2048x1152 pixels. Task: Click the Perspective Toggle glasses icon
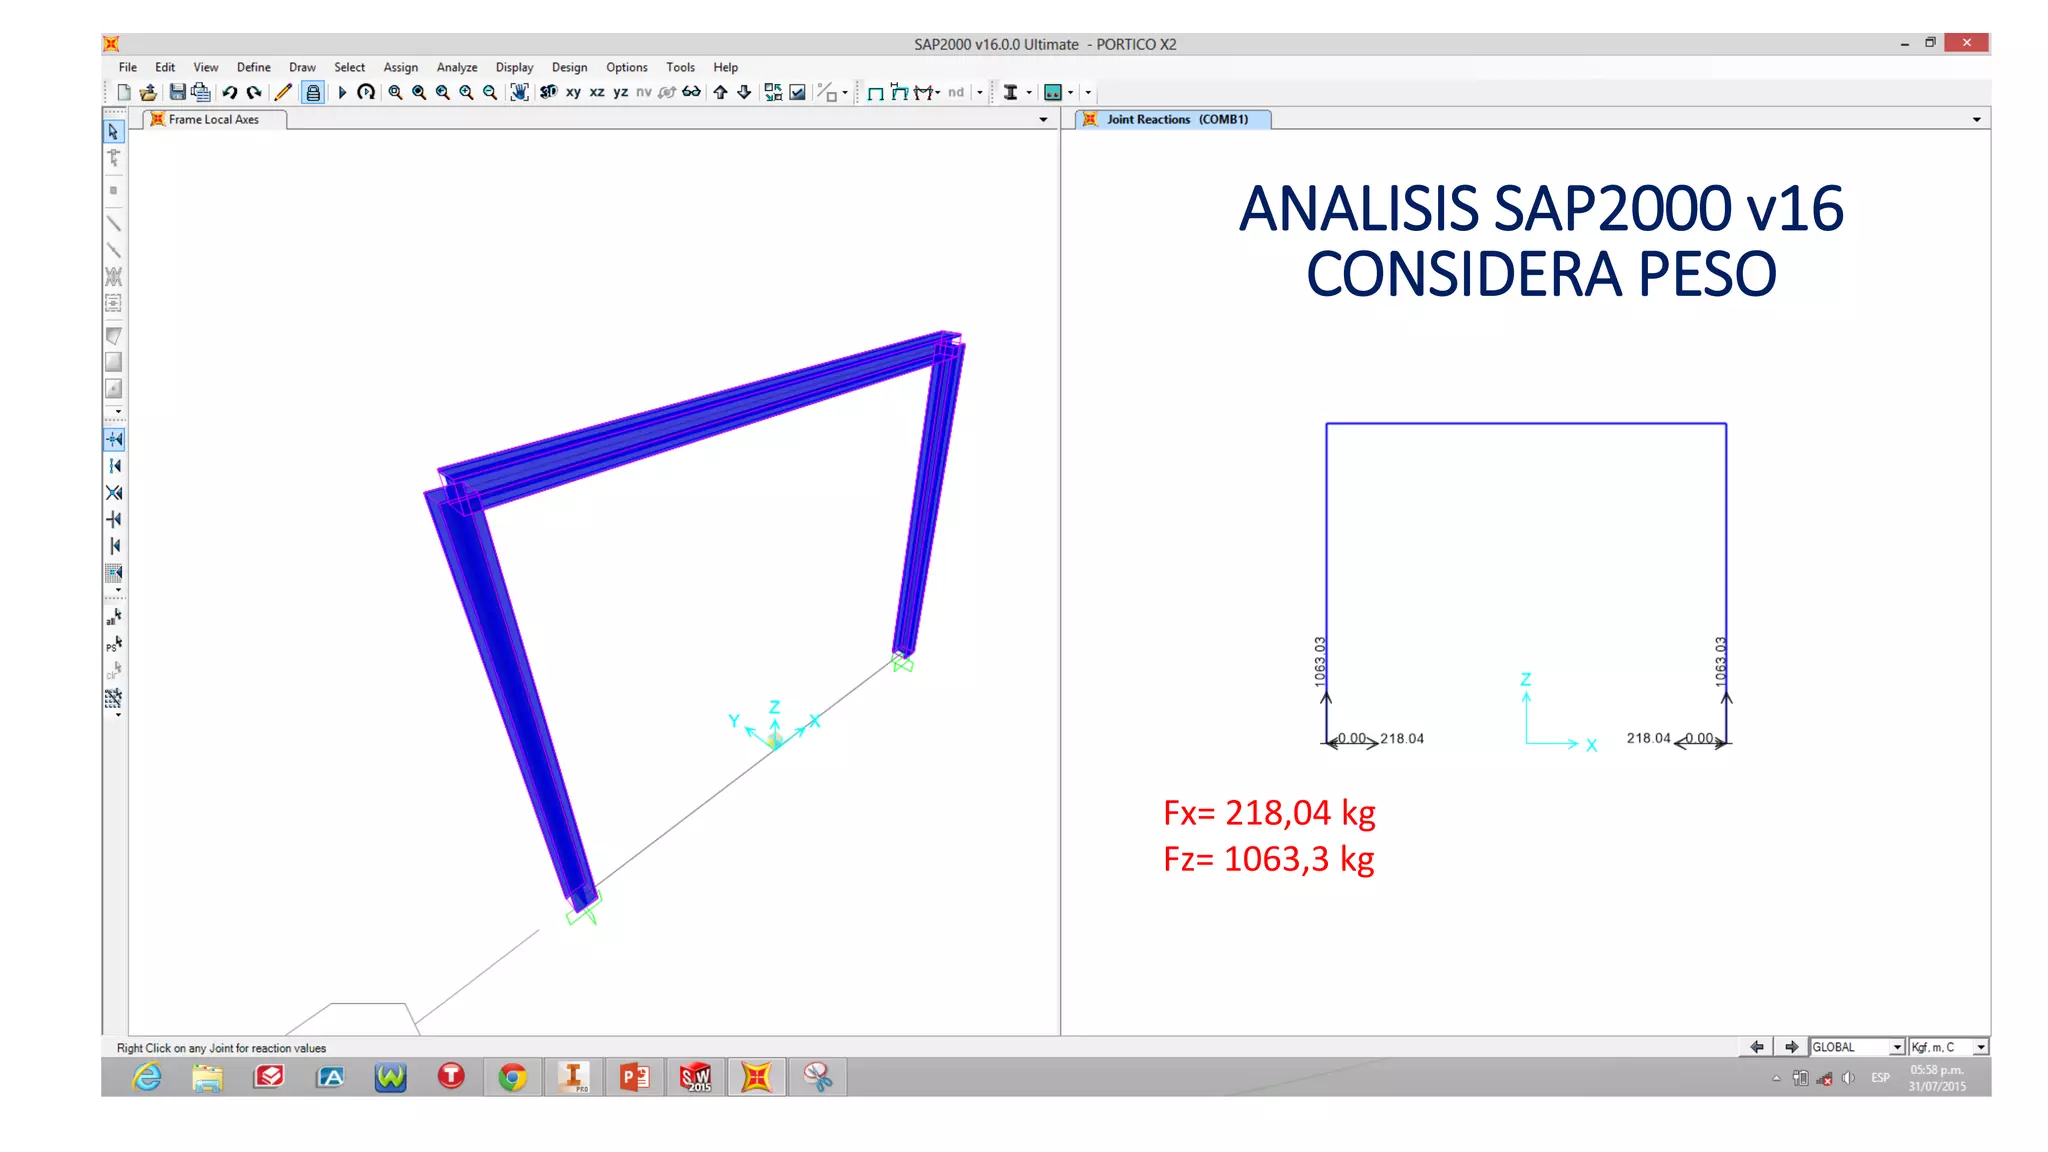click(691, 92)
